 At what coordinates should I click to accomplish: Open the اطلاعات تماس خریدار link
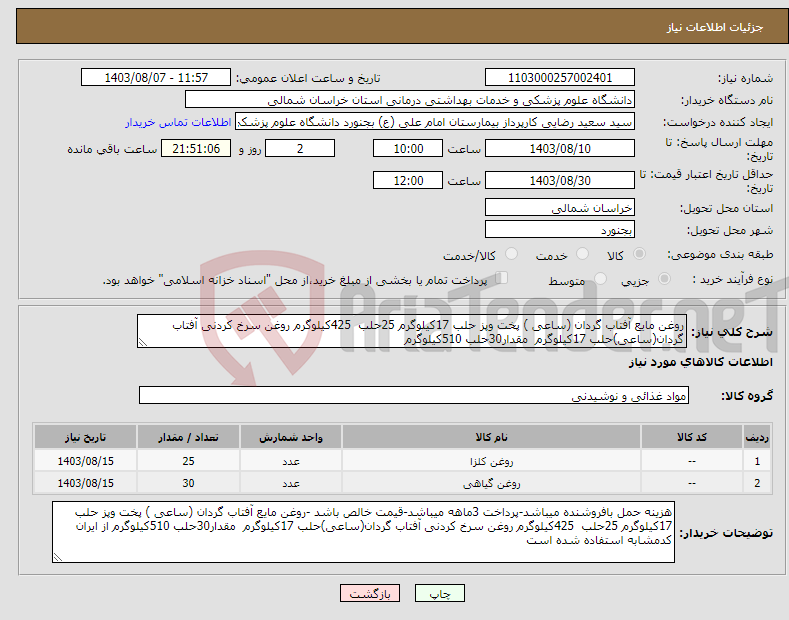pos(178,122)
